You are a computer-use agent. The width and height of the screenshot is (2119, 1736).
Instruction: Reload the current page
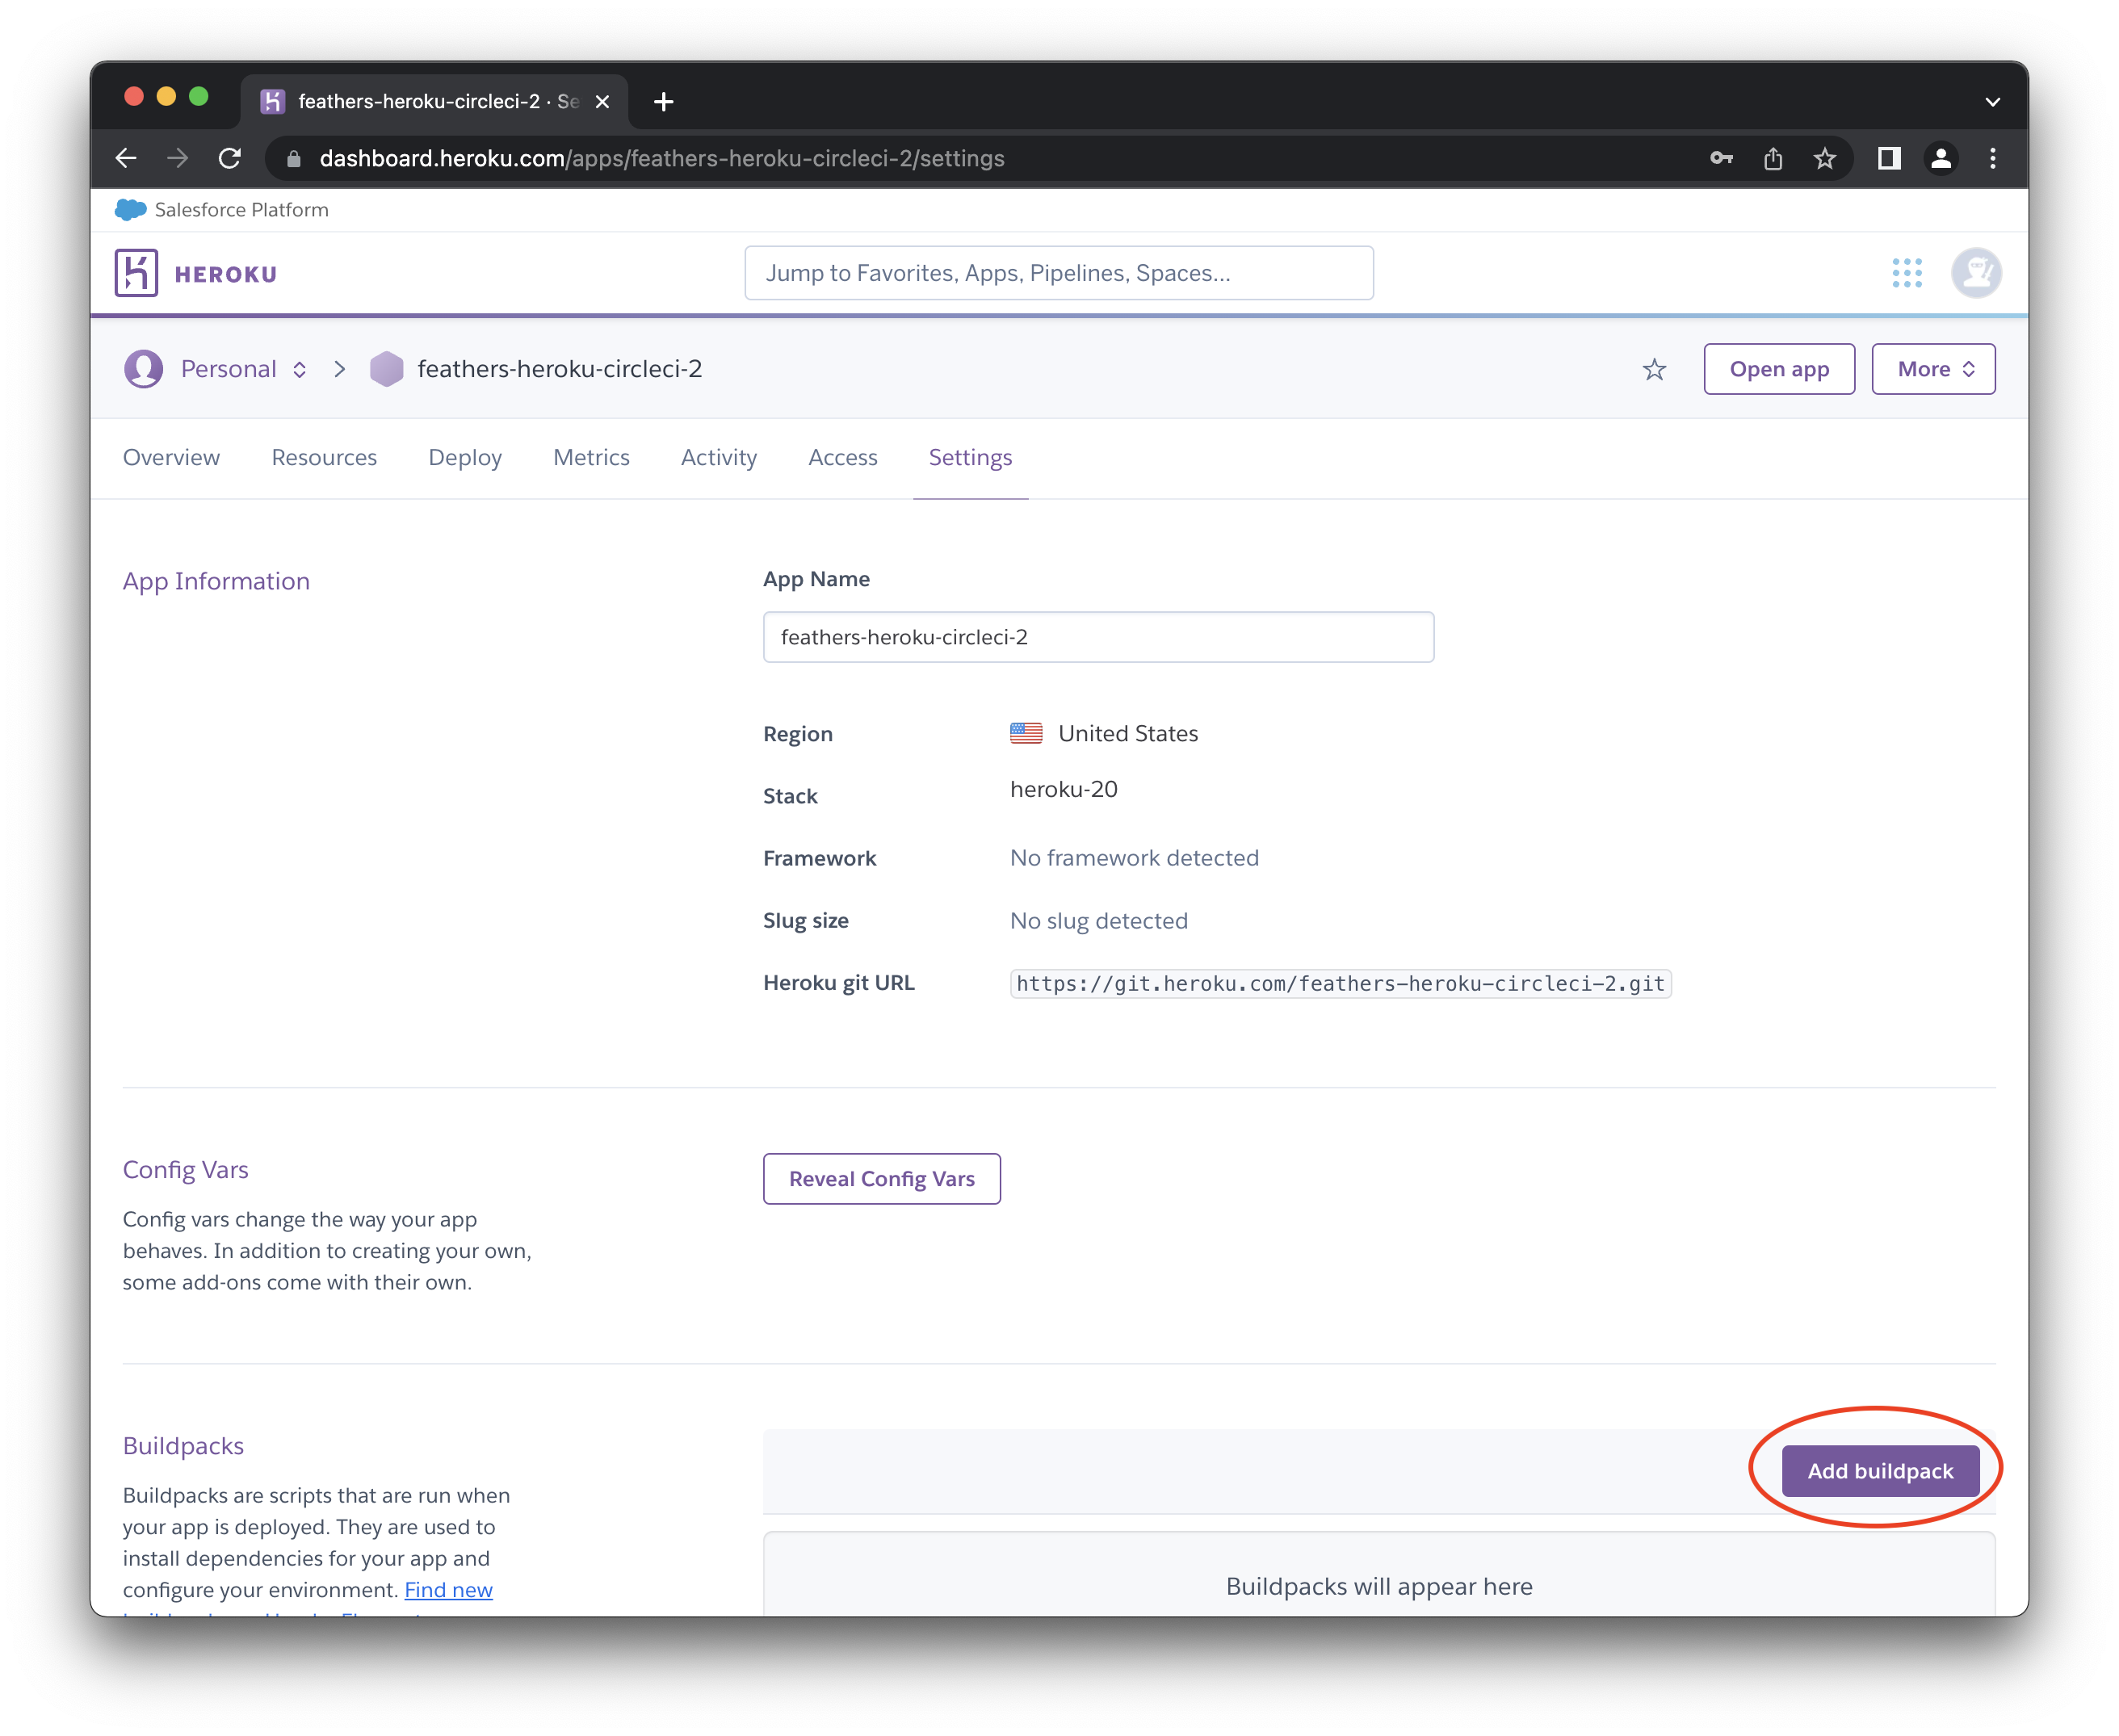[230, 158]
